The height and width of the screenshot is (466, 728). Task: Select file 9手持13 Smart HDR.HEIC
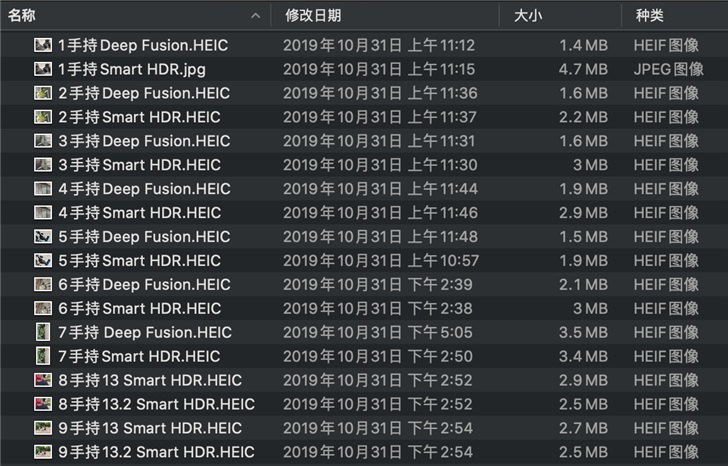[x=150, y=428]
